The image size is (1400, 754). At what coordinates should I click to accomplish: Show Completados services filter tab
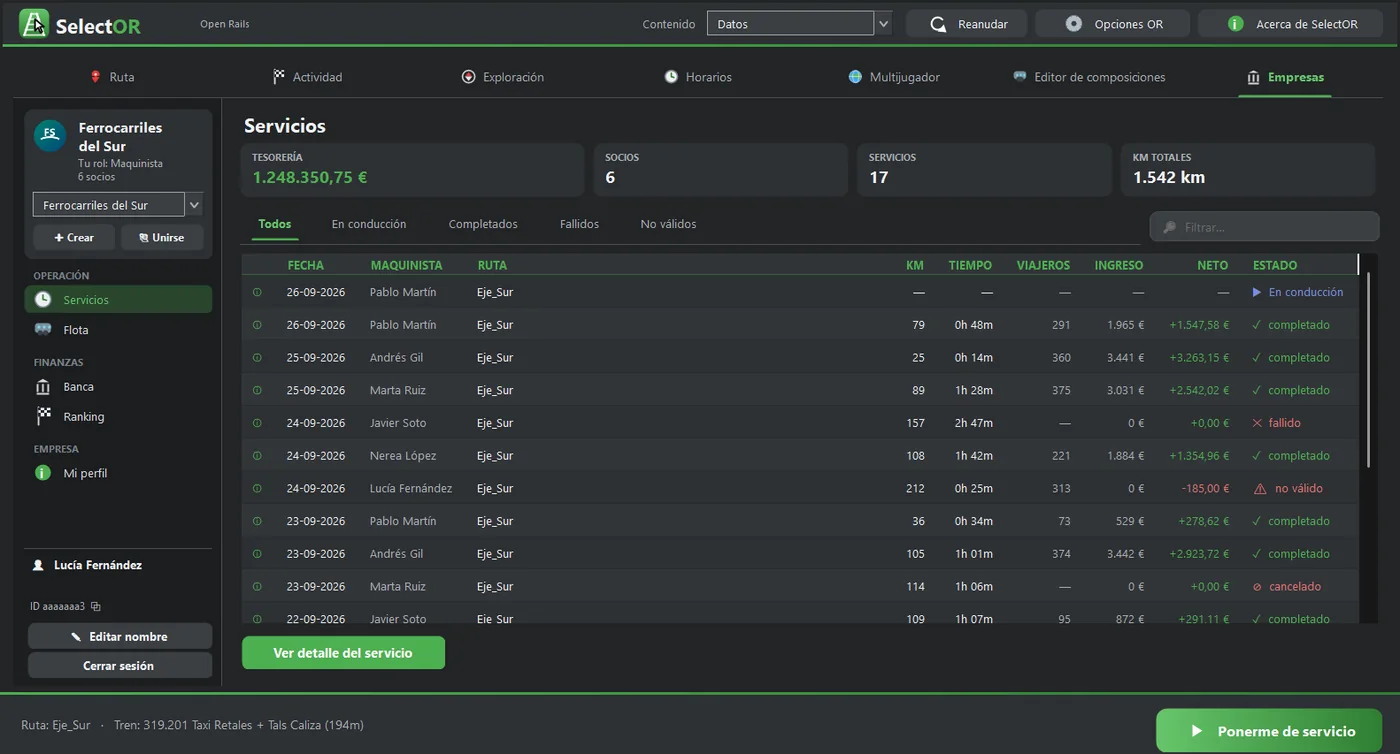coord(483,224)
